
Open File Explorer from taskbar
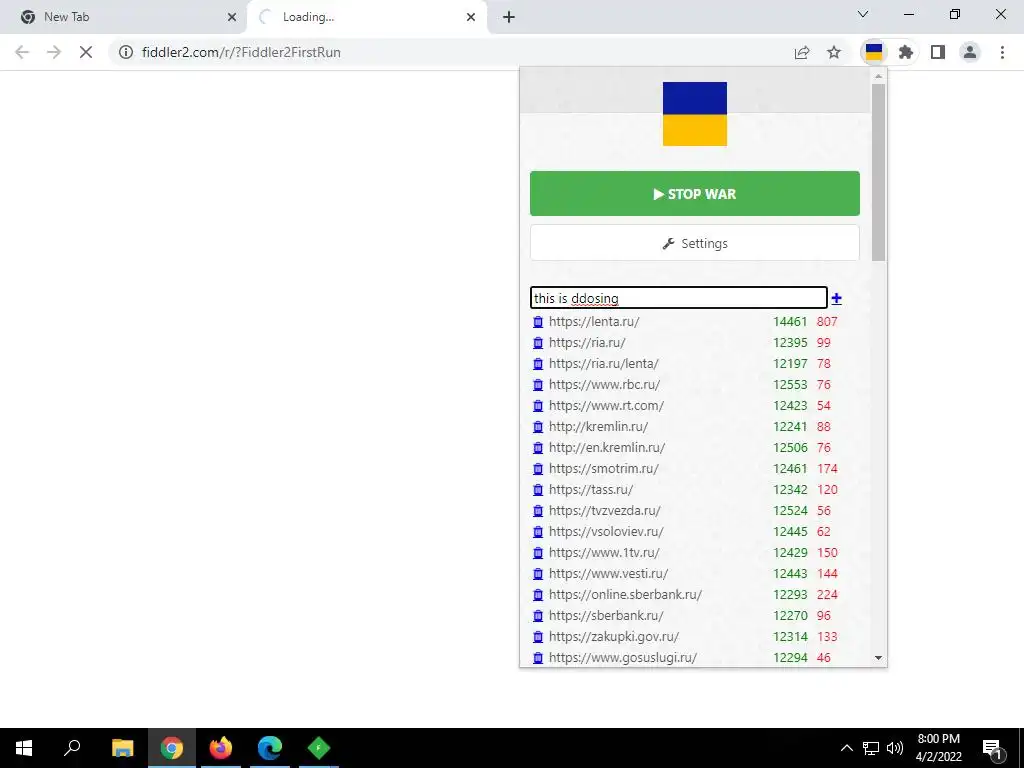(x=122, y=748)
